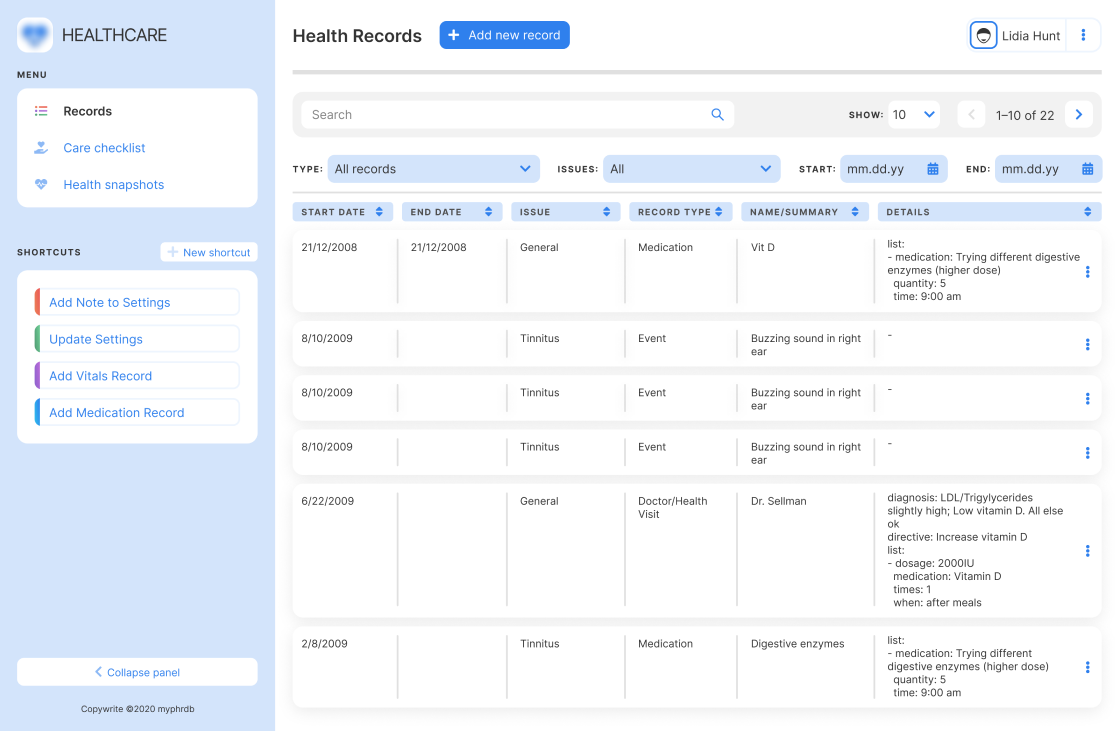Open the three-dot menu beside Lidia Hunt
The height and width of the screenshot is (731, 1119).
pos(1084,35)
